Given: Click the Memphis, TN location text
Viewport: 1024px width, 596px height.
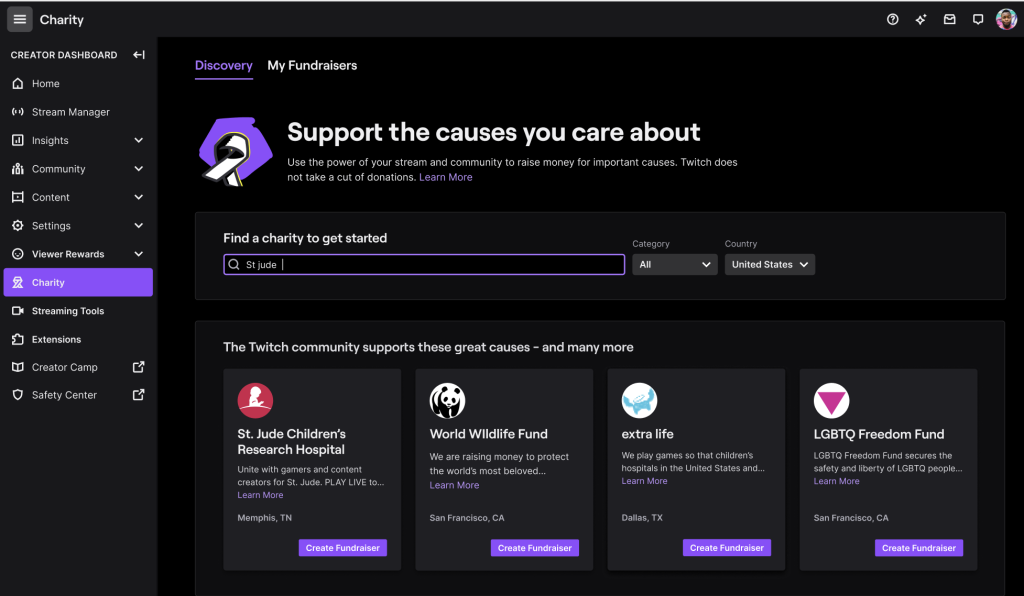Looking at the screenshot, I should [264, 518].
